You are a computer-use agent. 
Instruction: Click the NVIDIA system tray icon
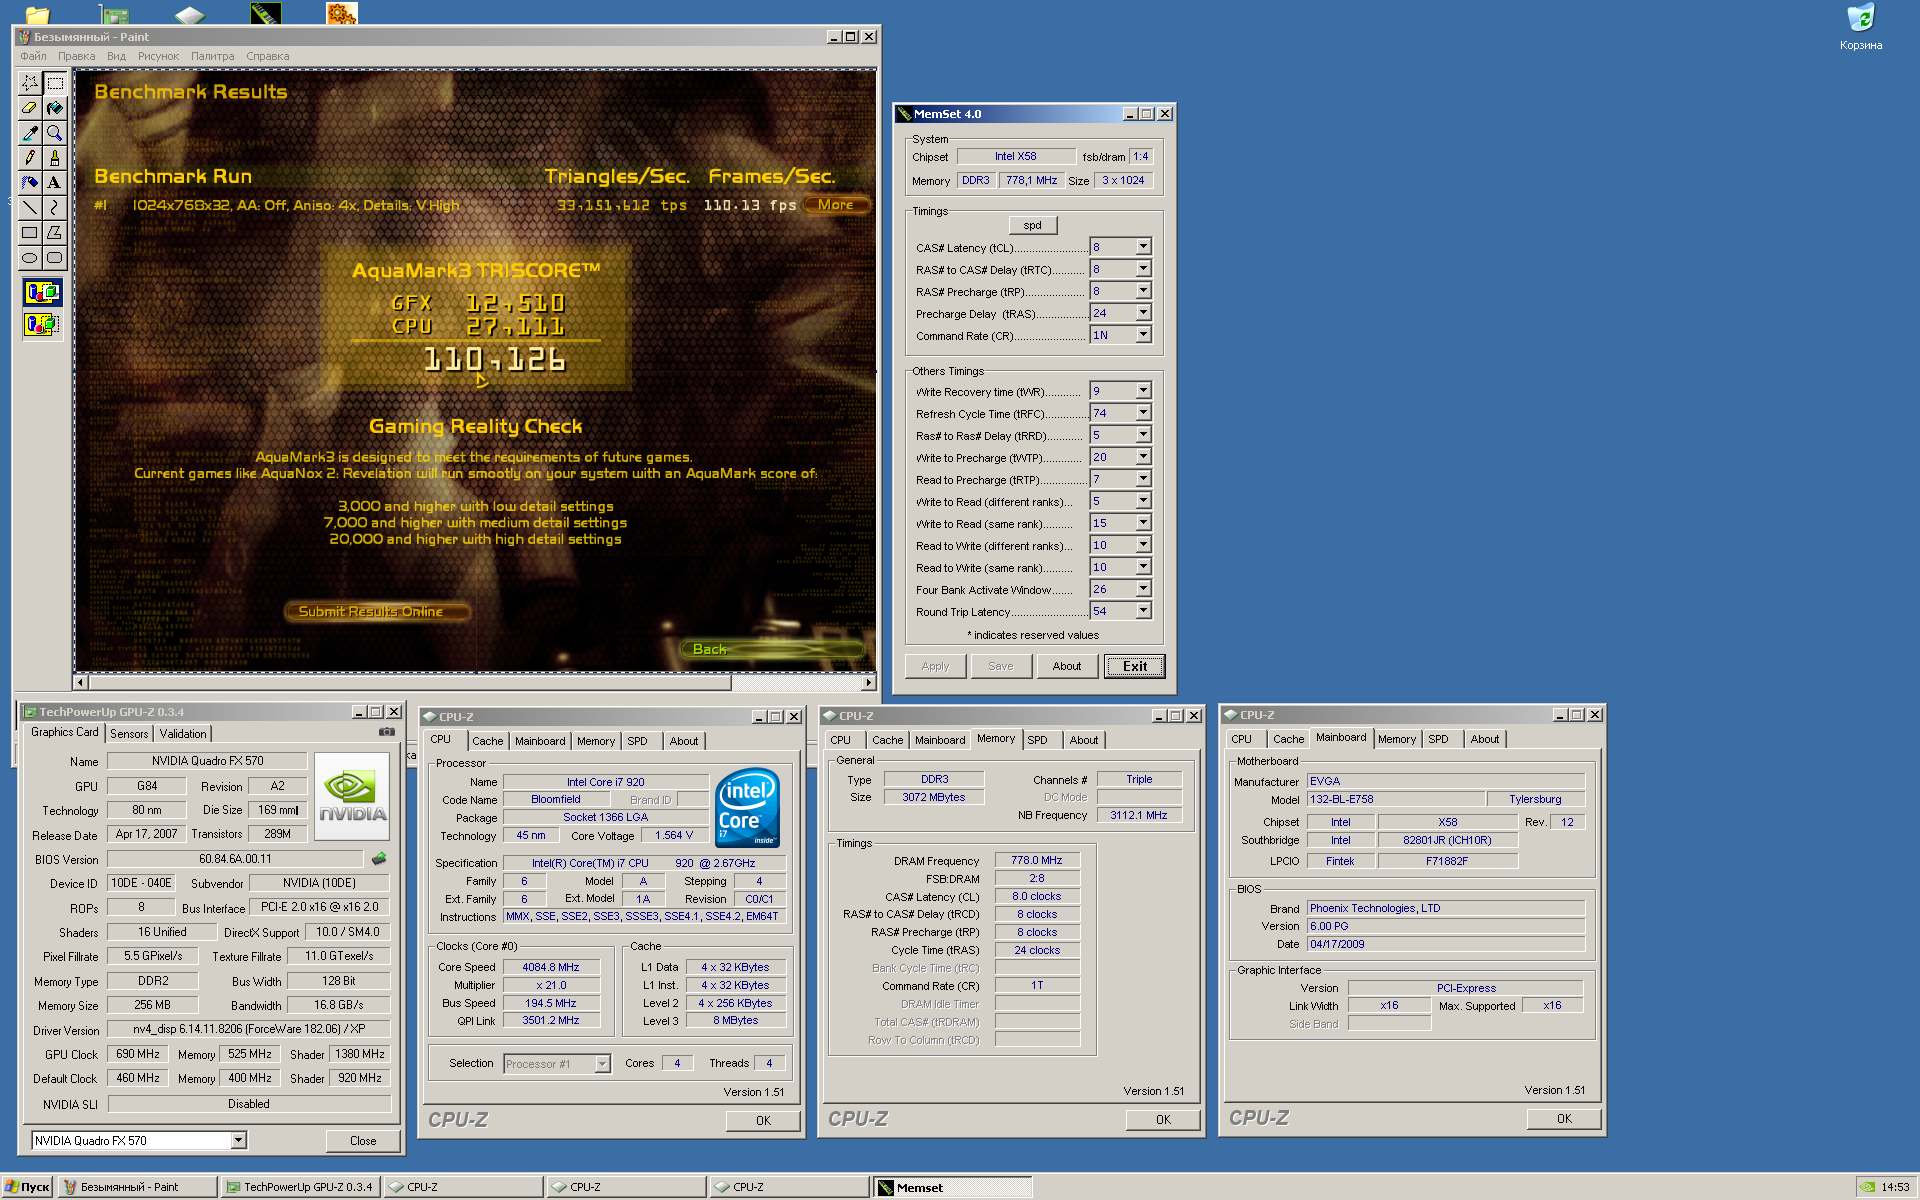point(1867,1187)
